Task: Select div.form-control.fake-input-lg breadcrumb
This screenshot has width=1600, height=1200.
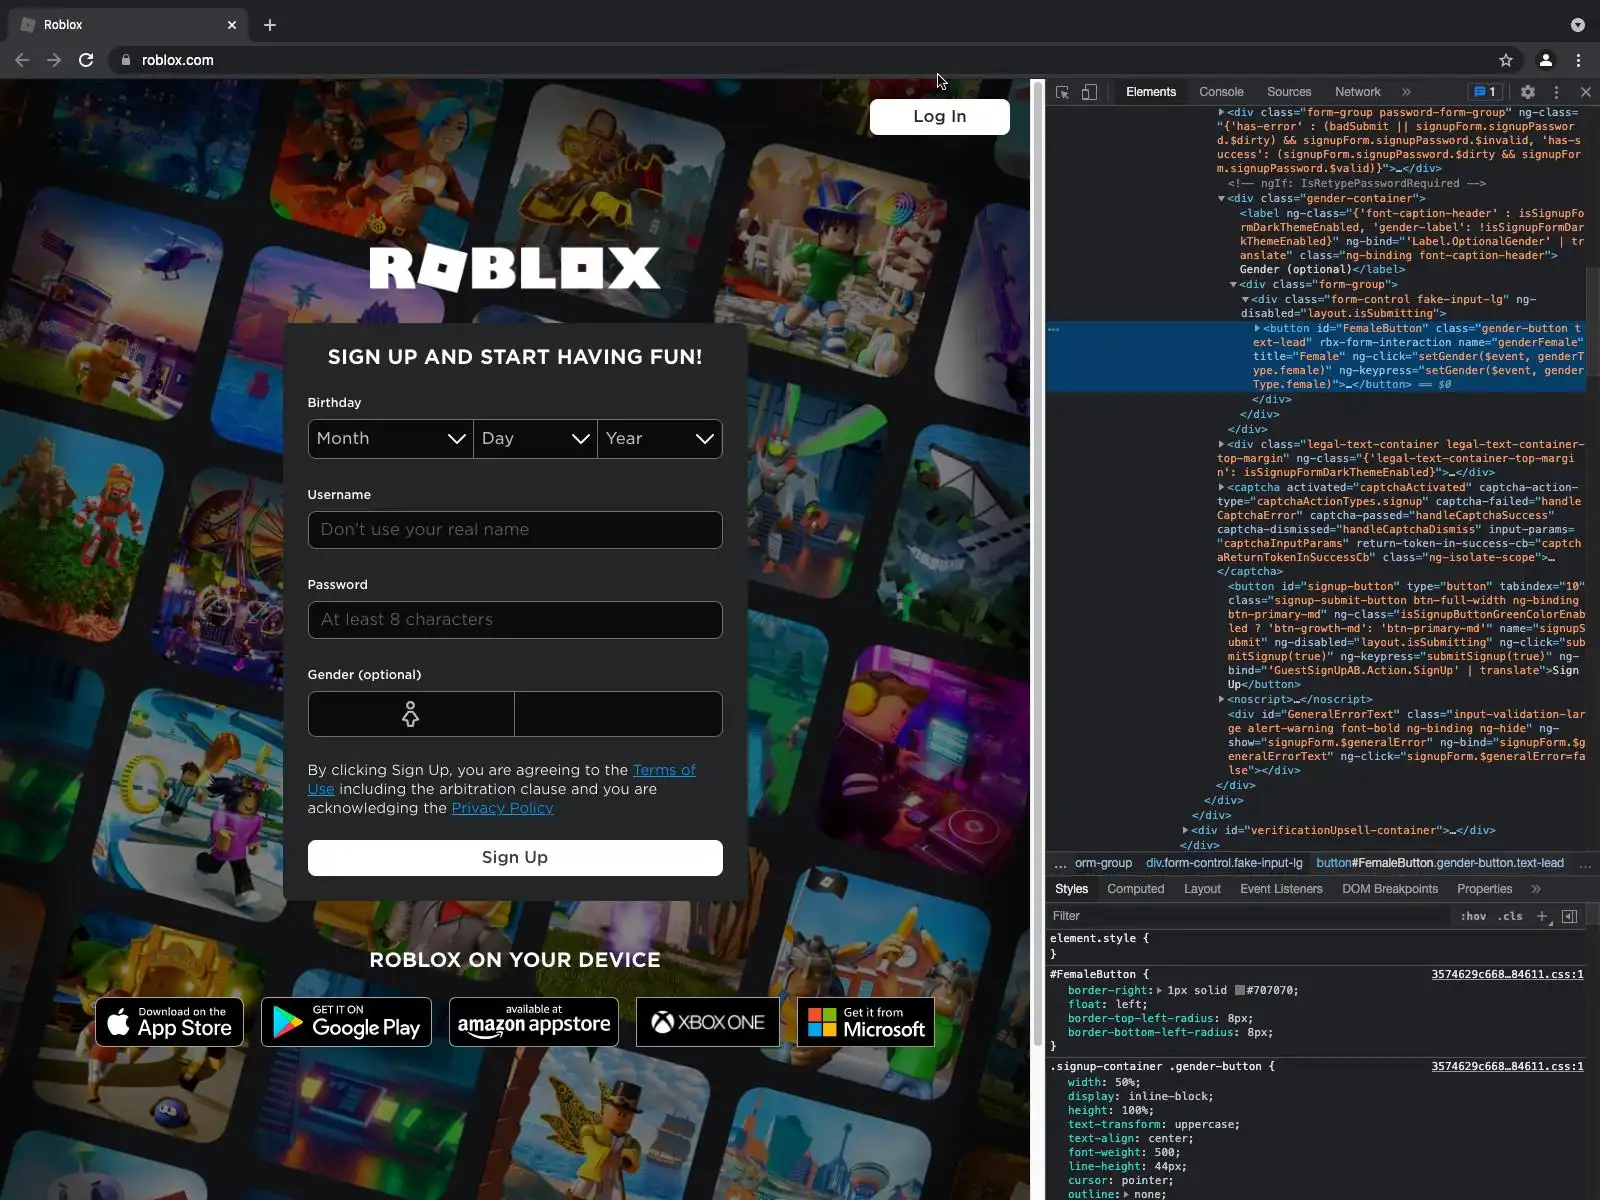Action: point(1224,863)
